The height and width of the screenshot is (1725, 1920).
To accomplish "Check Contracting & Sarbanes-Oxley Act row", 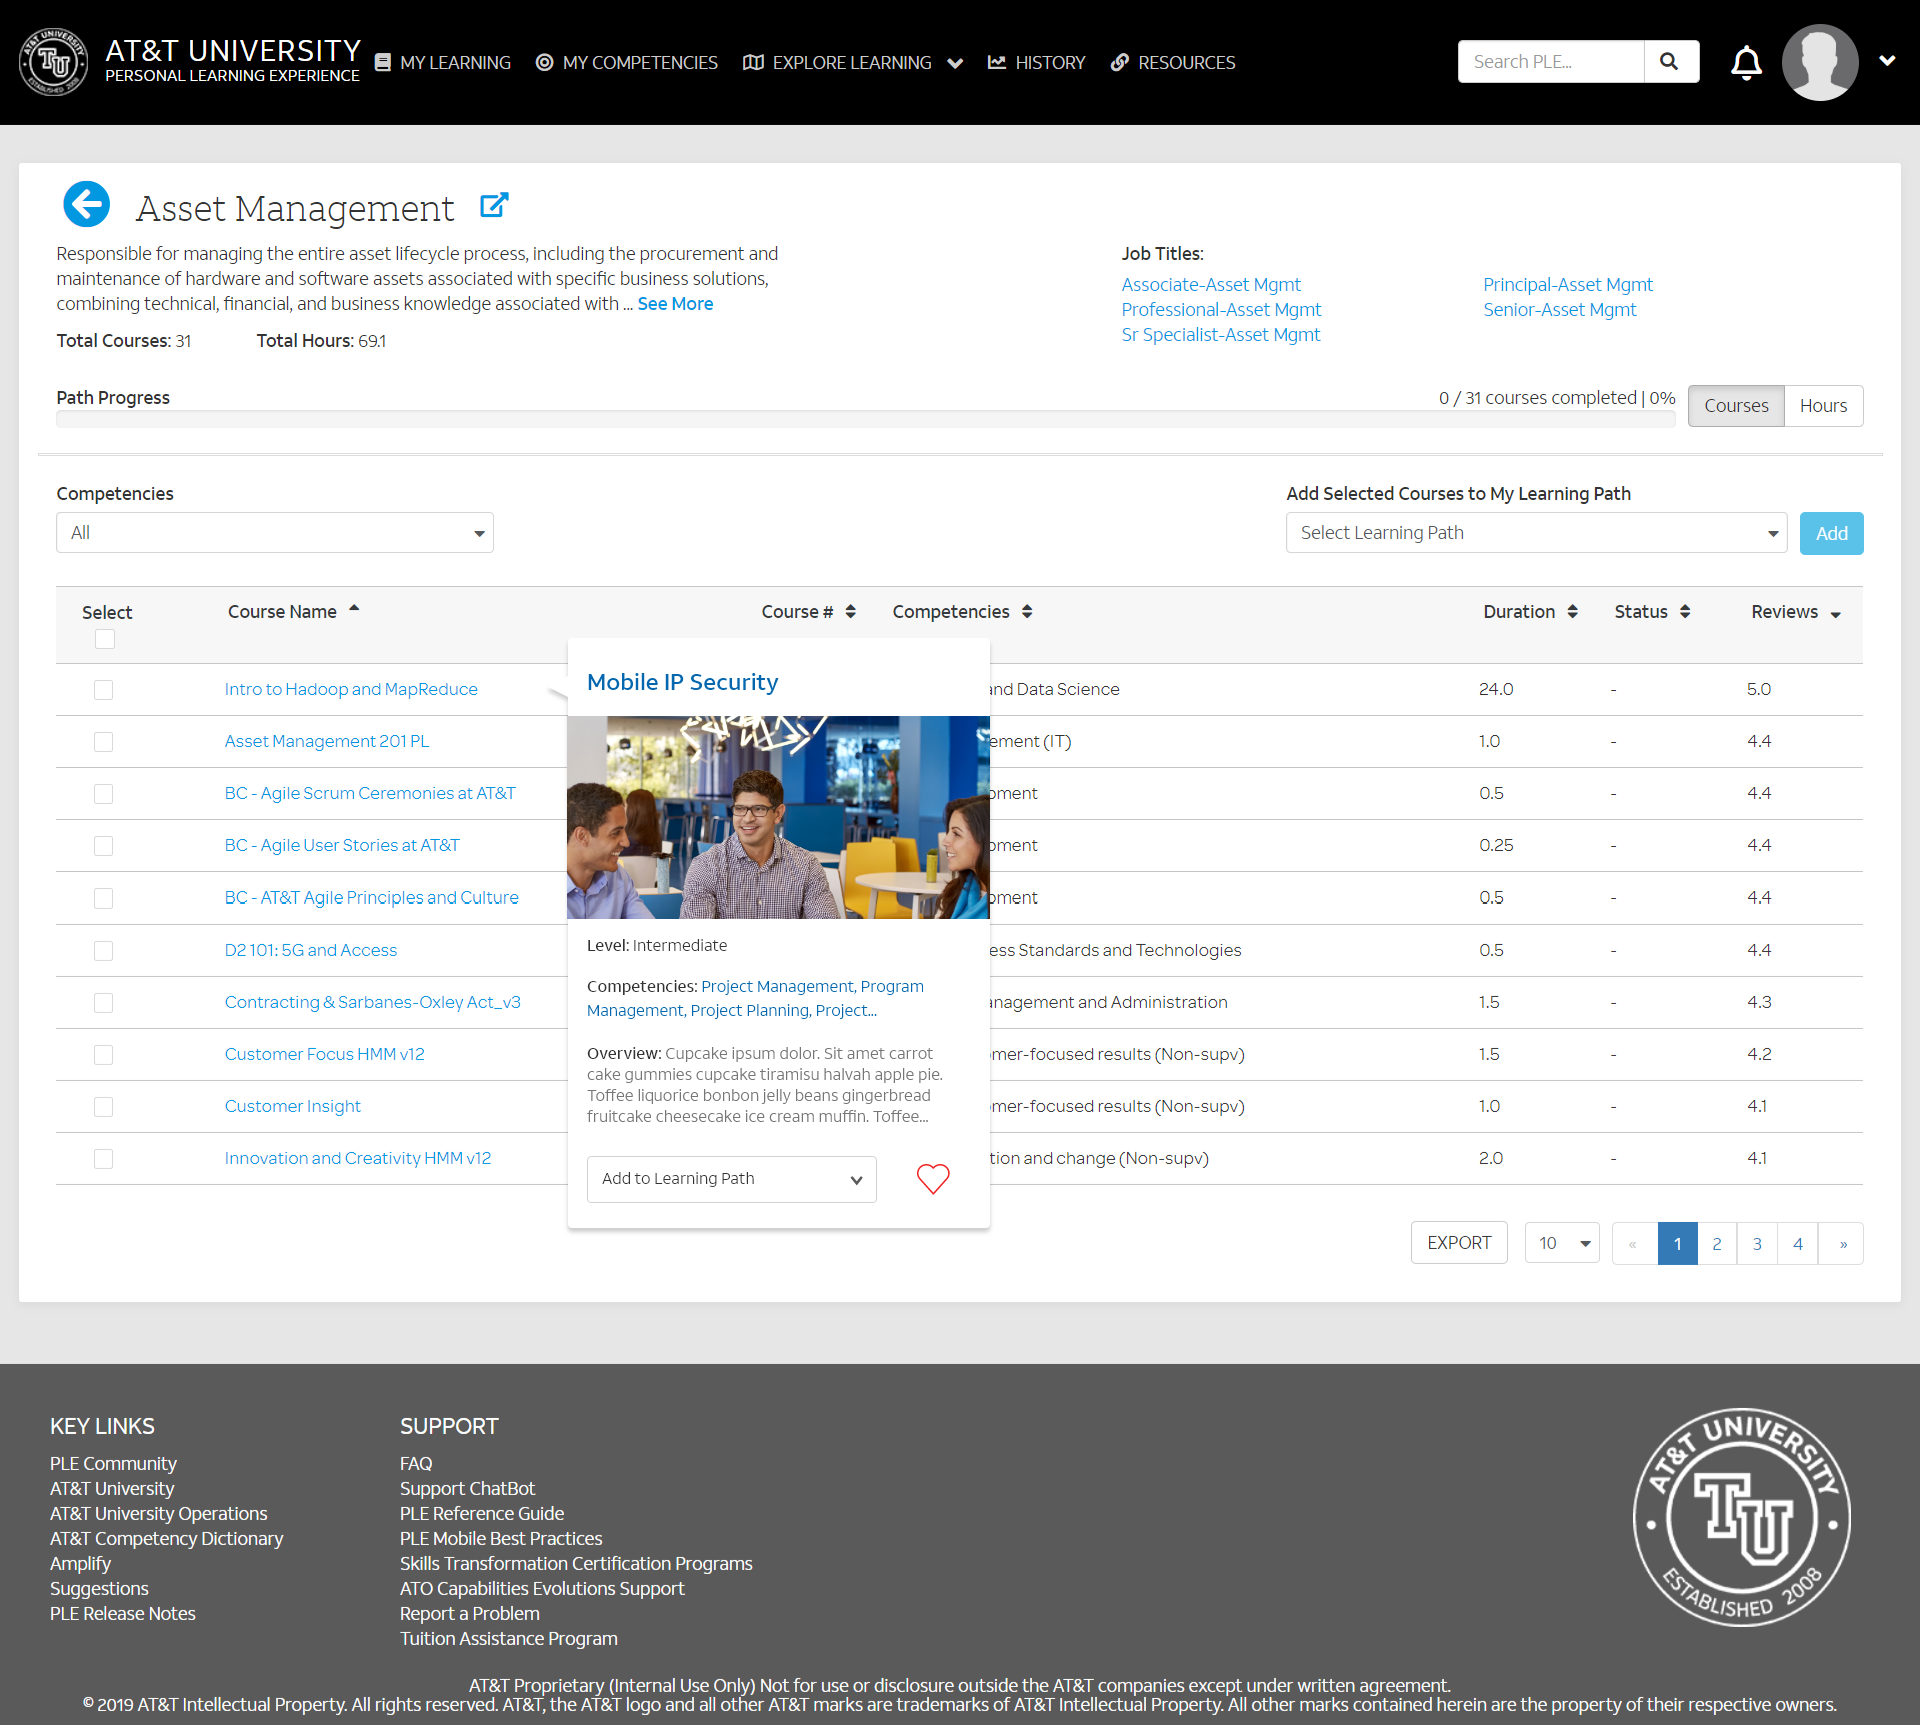I will [103, 1003].
